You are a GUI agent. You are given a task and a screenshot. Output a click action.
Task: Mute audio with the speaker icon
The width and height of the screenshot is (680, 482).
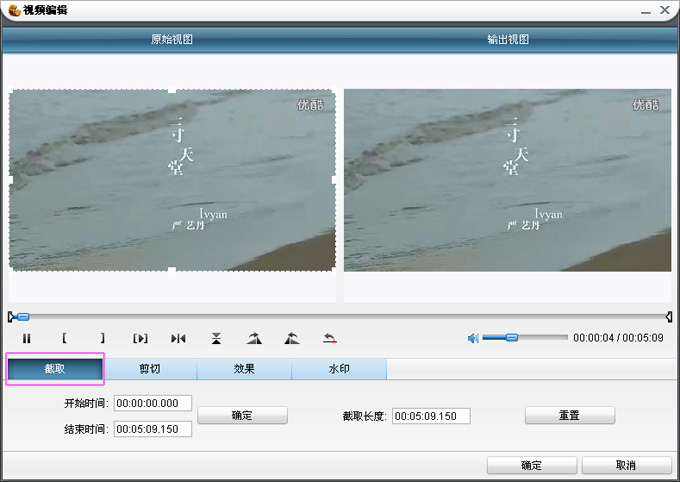tap(473, 338)
